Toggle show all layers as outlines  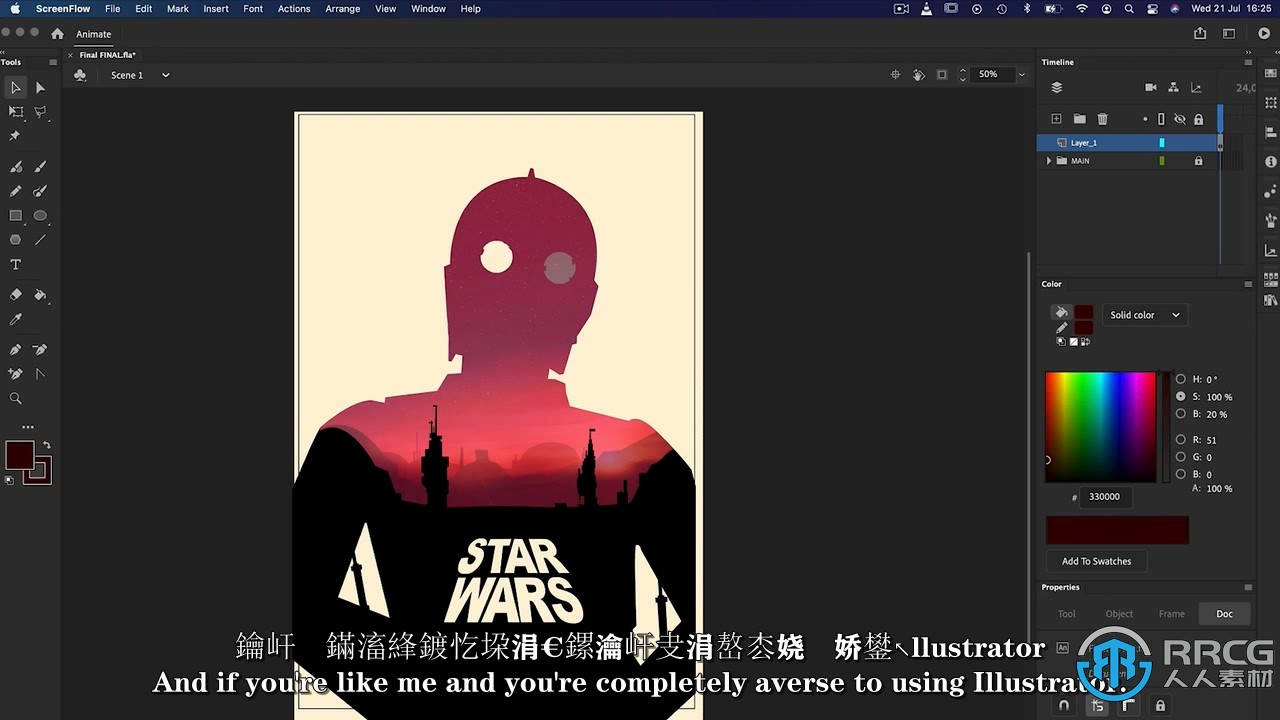tap(1161, 119)
